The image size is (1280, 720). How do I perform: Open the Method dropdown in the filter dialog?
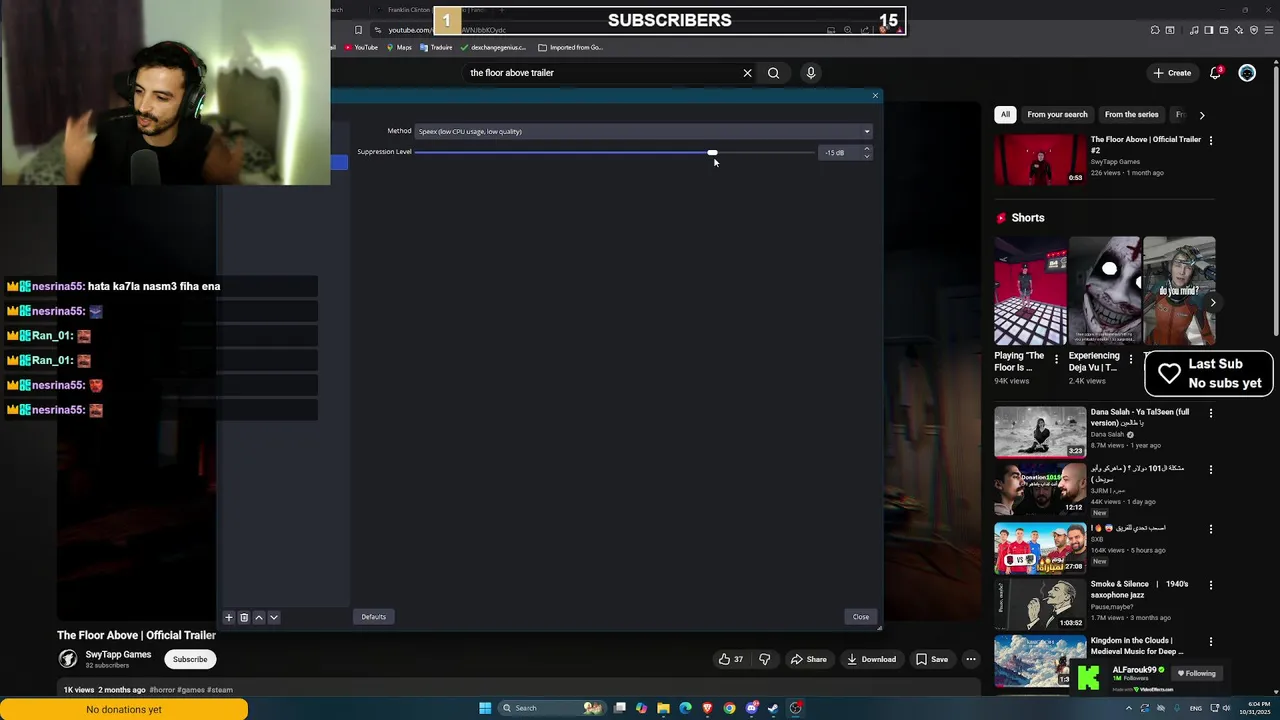(x=643, y=131)
